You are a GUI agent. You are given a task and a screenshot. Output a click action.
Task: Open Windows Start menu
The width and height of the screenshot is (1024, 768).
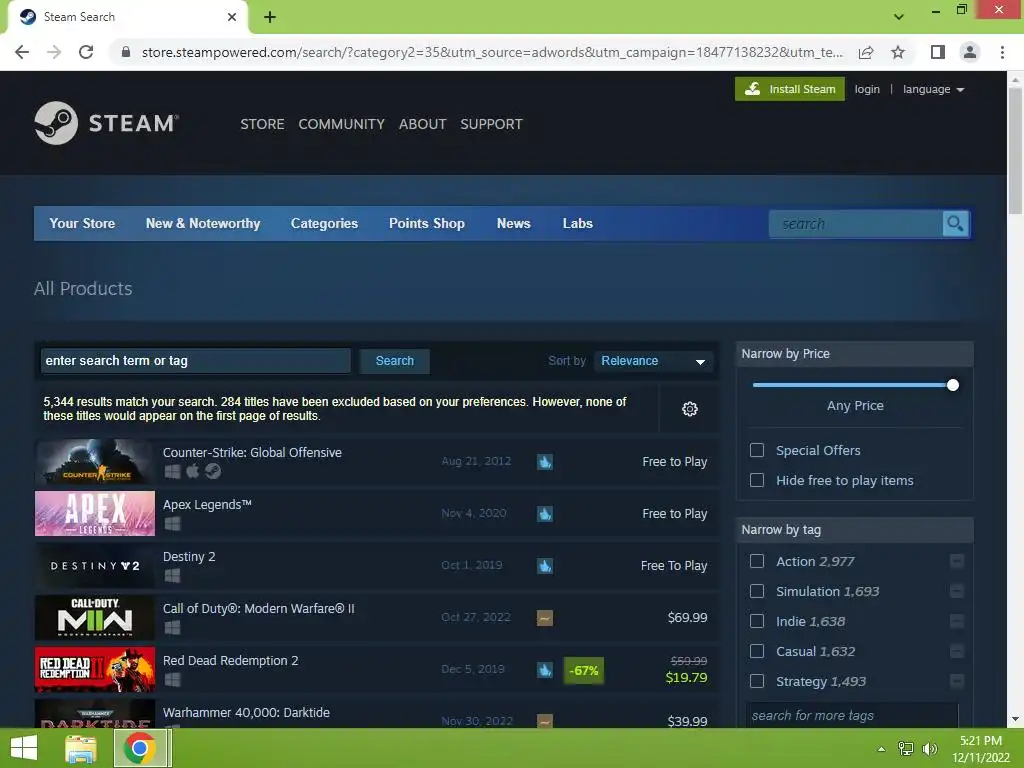point(24,748)
